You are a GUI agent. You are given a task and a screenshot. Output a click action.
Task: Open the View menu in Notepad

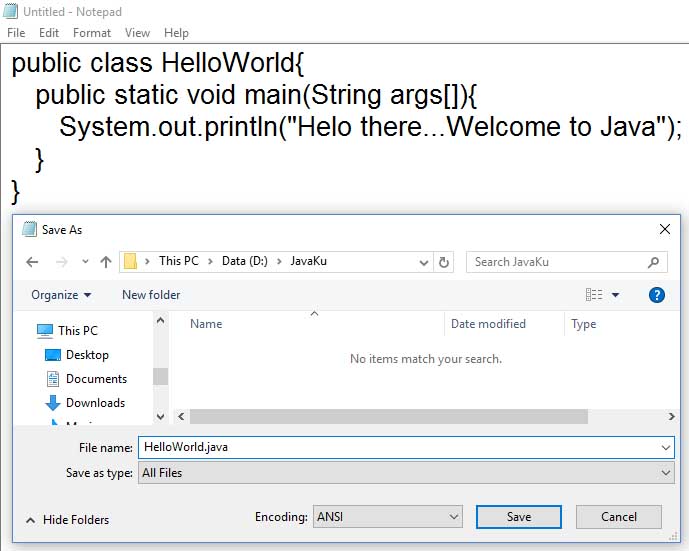pos(137,33)
